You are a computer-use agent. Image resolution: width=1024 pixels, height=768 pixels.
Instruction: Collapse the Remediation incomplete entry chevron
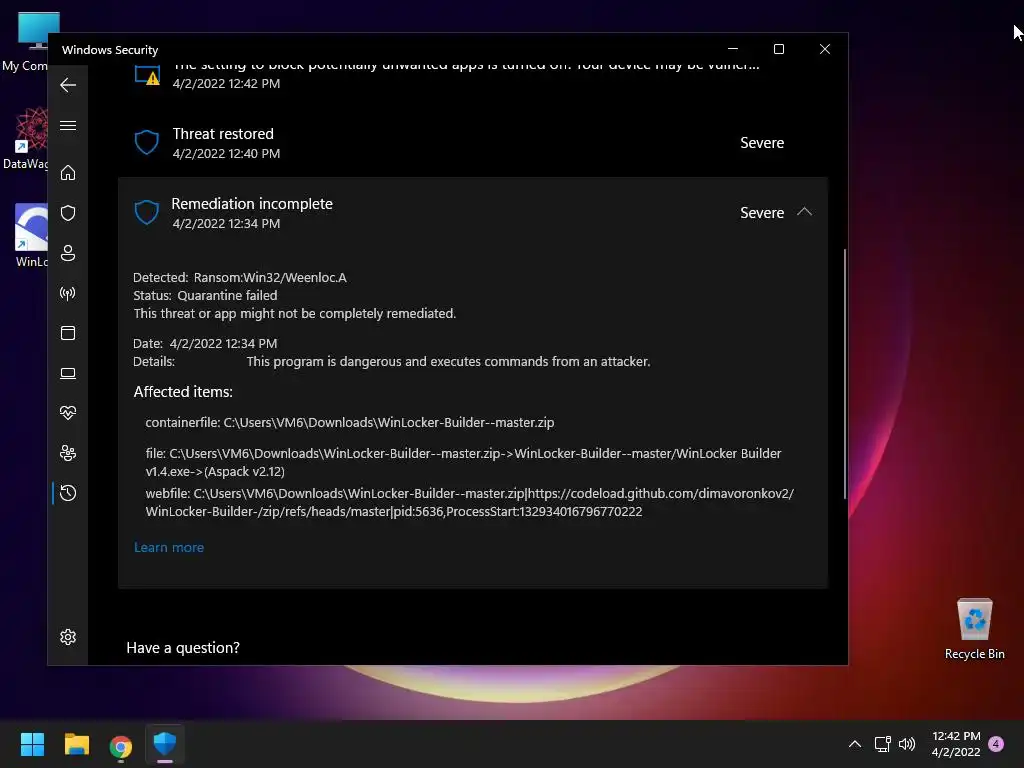pos(805,212)
